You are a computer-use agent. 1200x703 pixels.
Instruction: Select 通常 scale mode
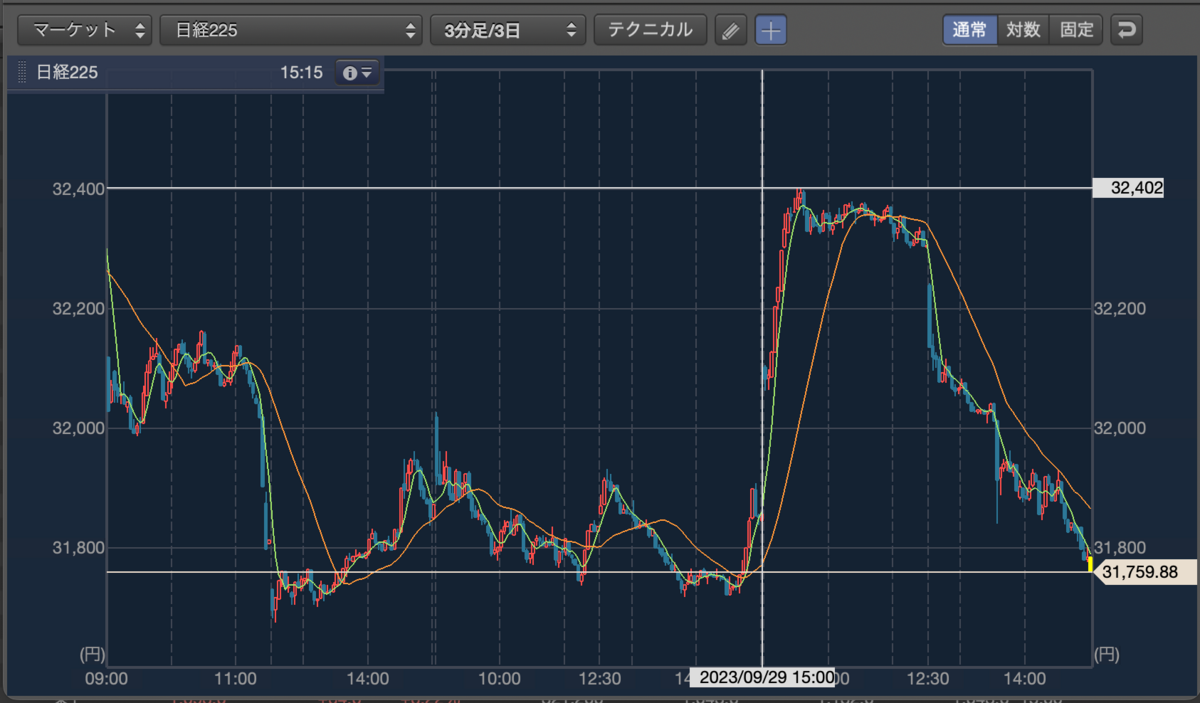pos(970,30)
